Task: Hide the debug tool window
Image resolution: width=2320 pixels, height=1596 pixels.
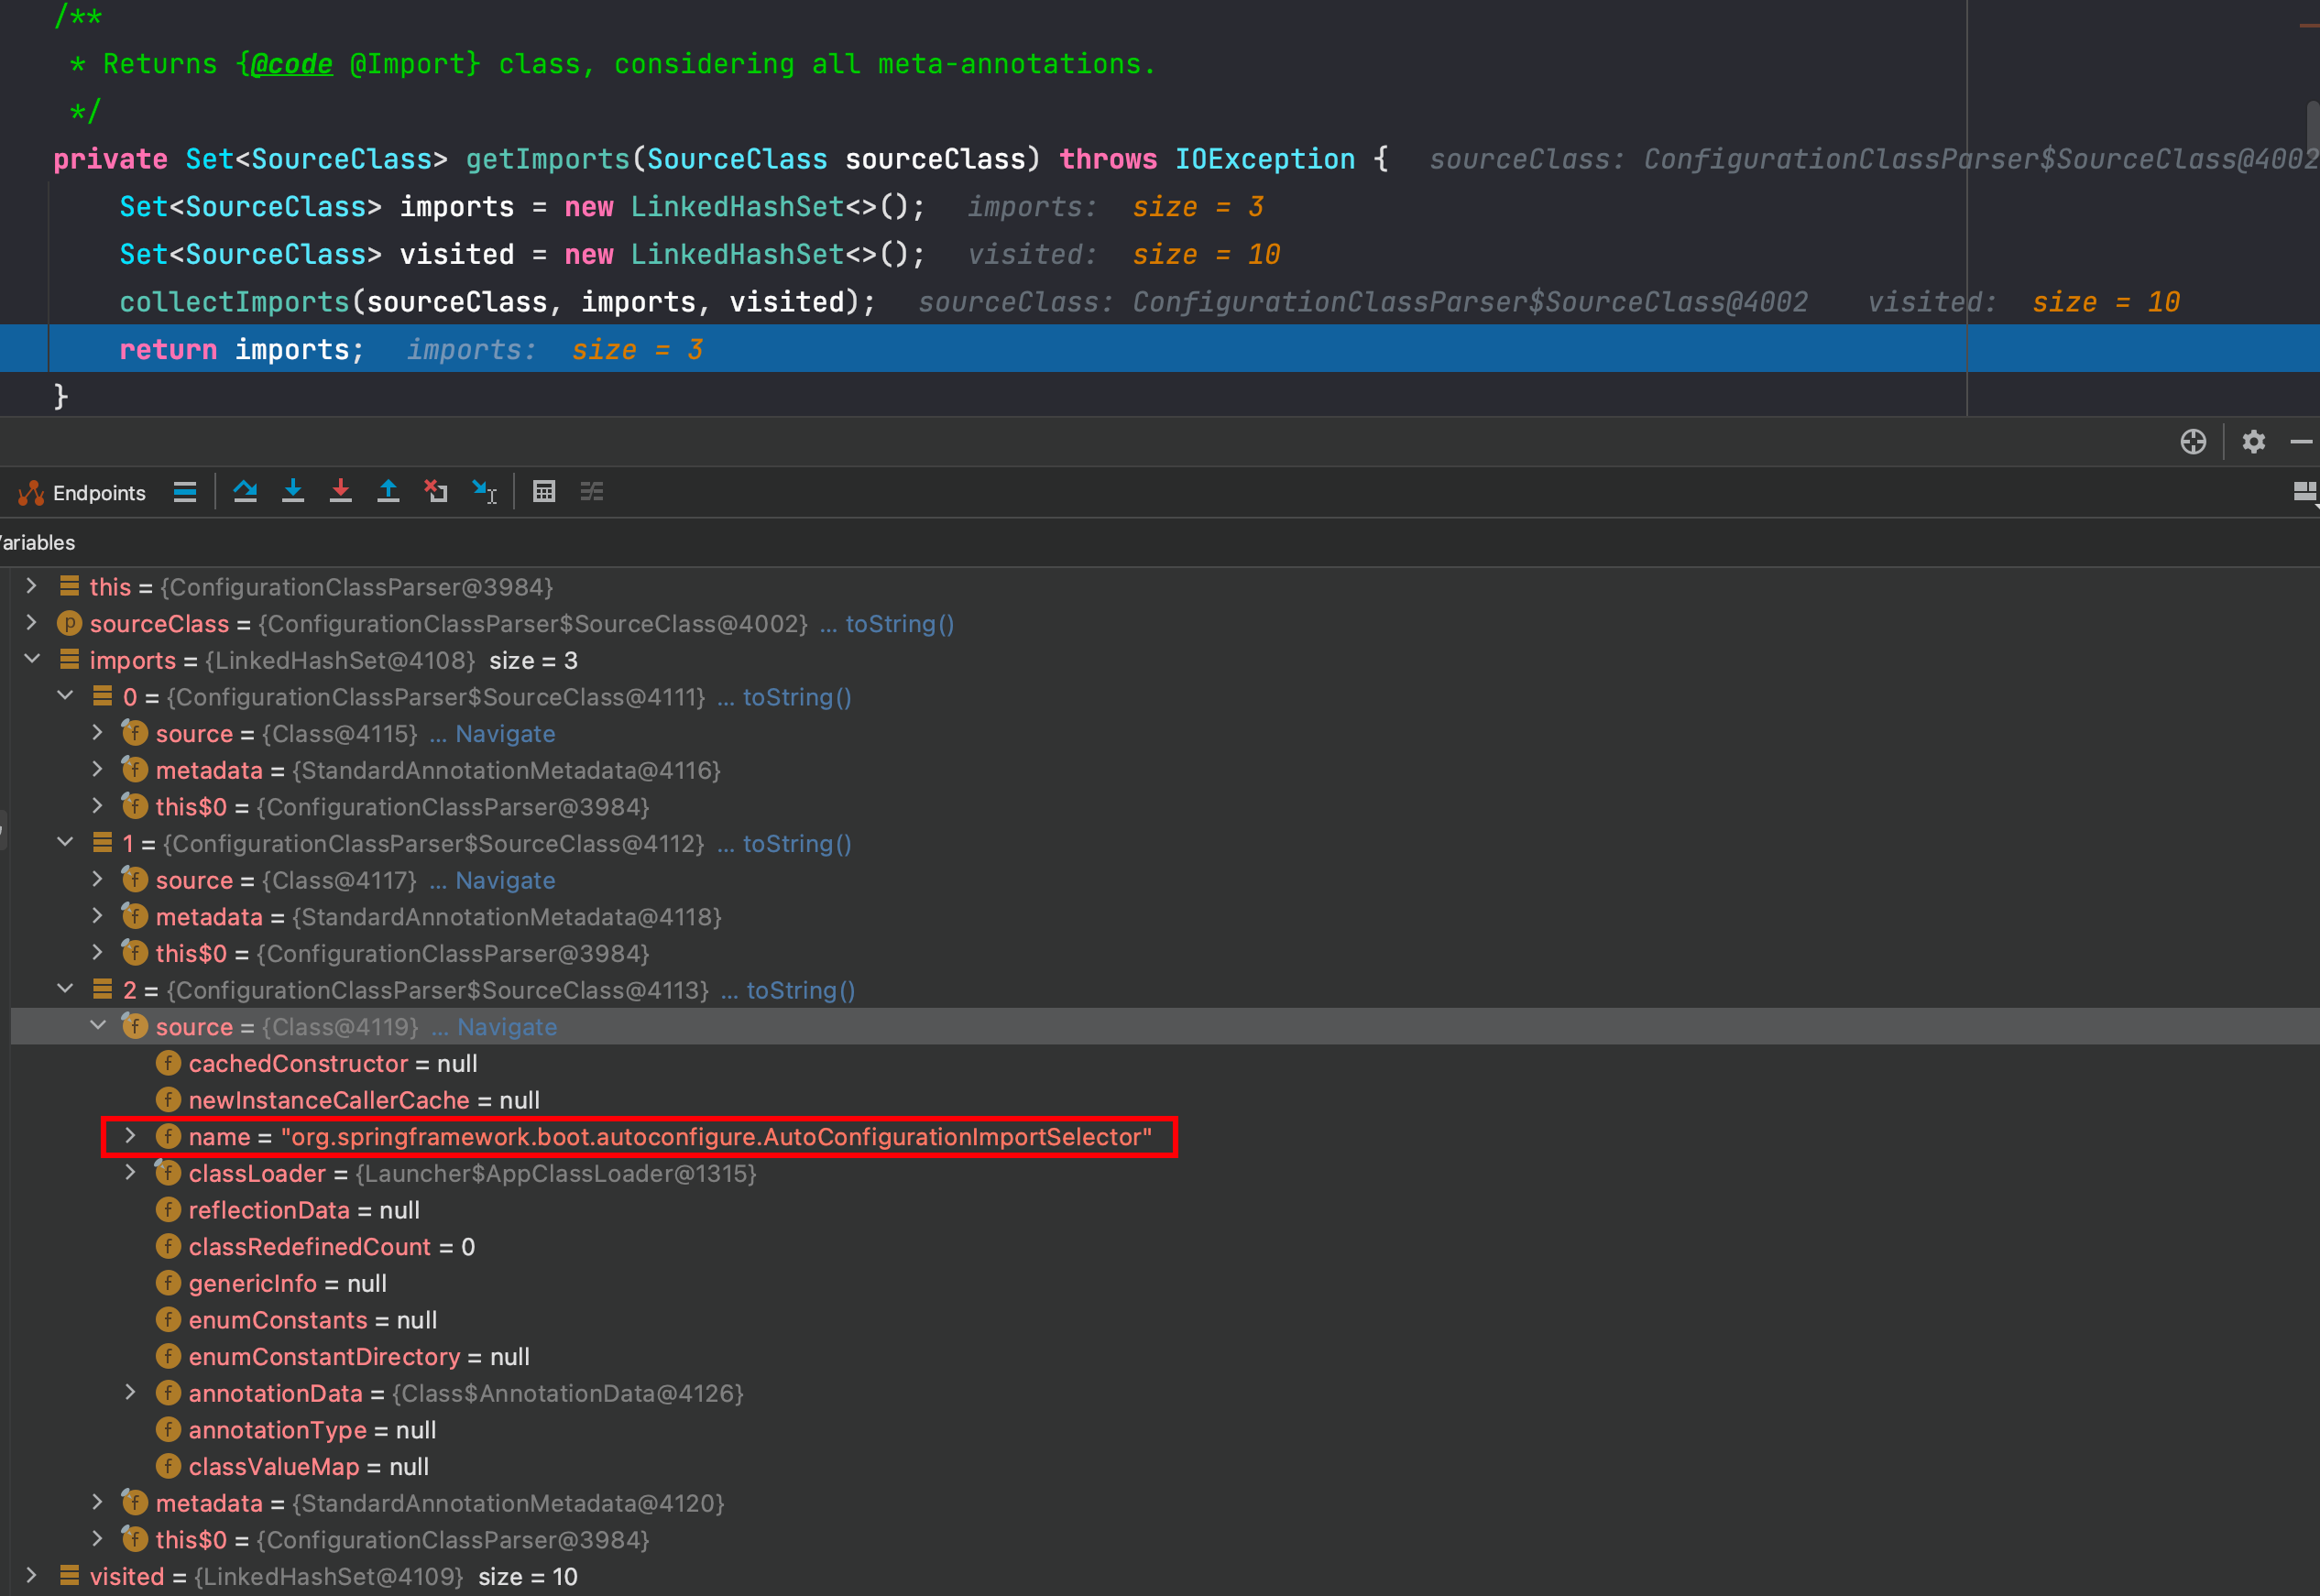Action: tap(2302, 442)
